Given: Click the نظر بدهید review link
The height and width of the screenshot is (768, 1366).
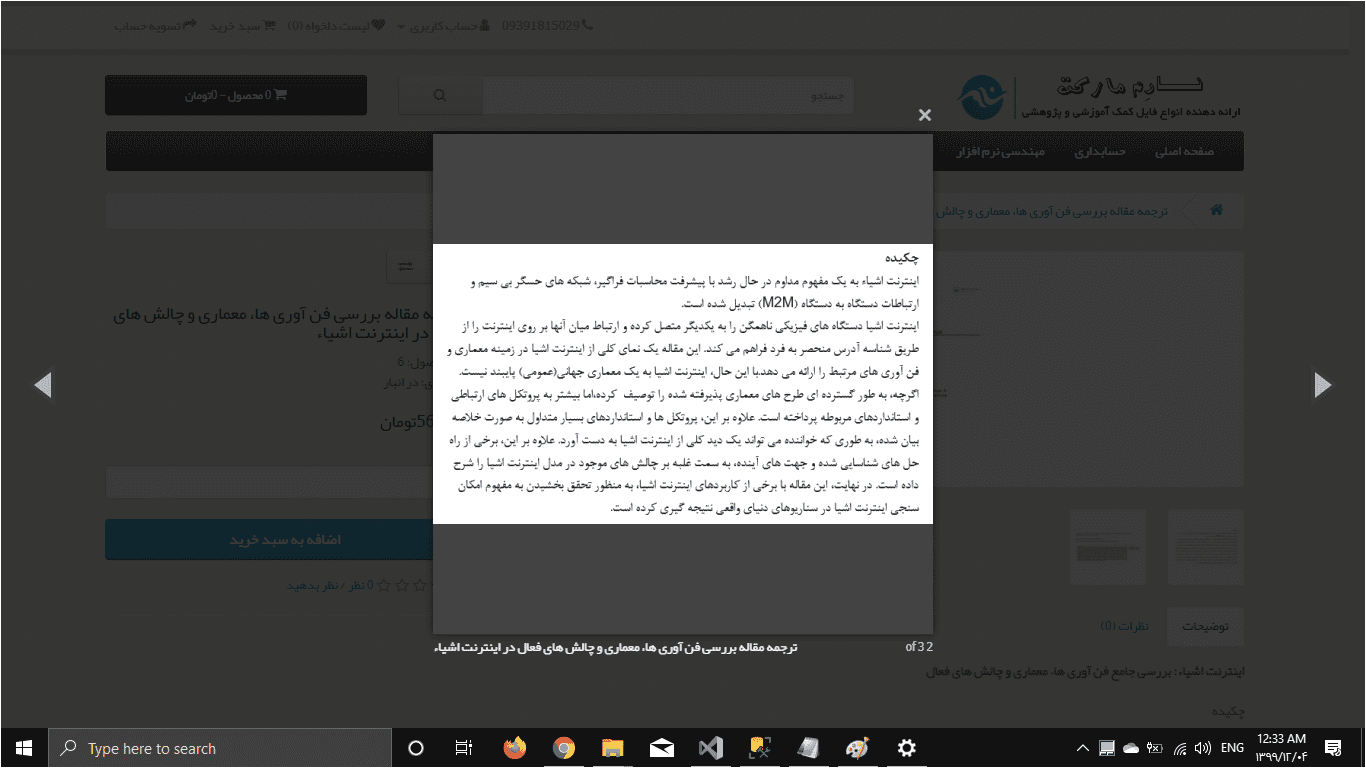Looking at the screenshot, I should point(312,585).
